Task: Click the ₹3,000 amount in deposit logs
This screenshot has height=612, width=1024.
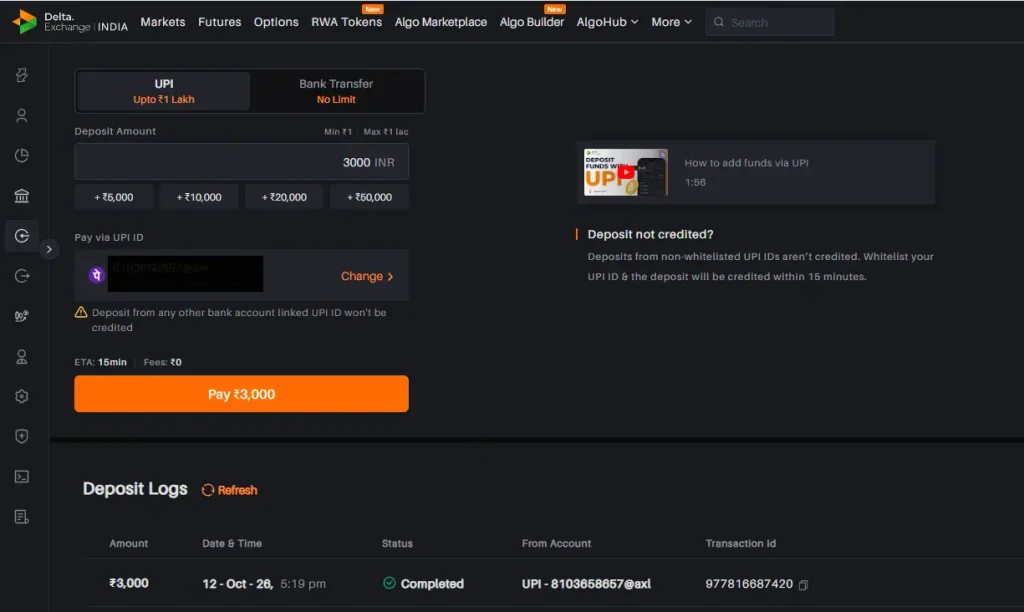Action: [x=129, y=583]
